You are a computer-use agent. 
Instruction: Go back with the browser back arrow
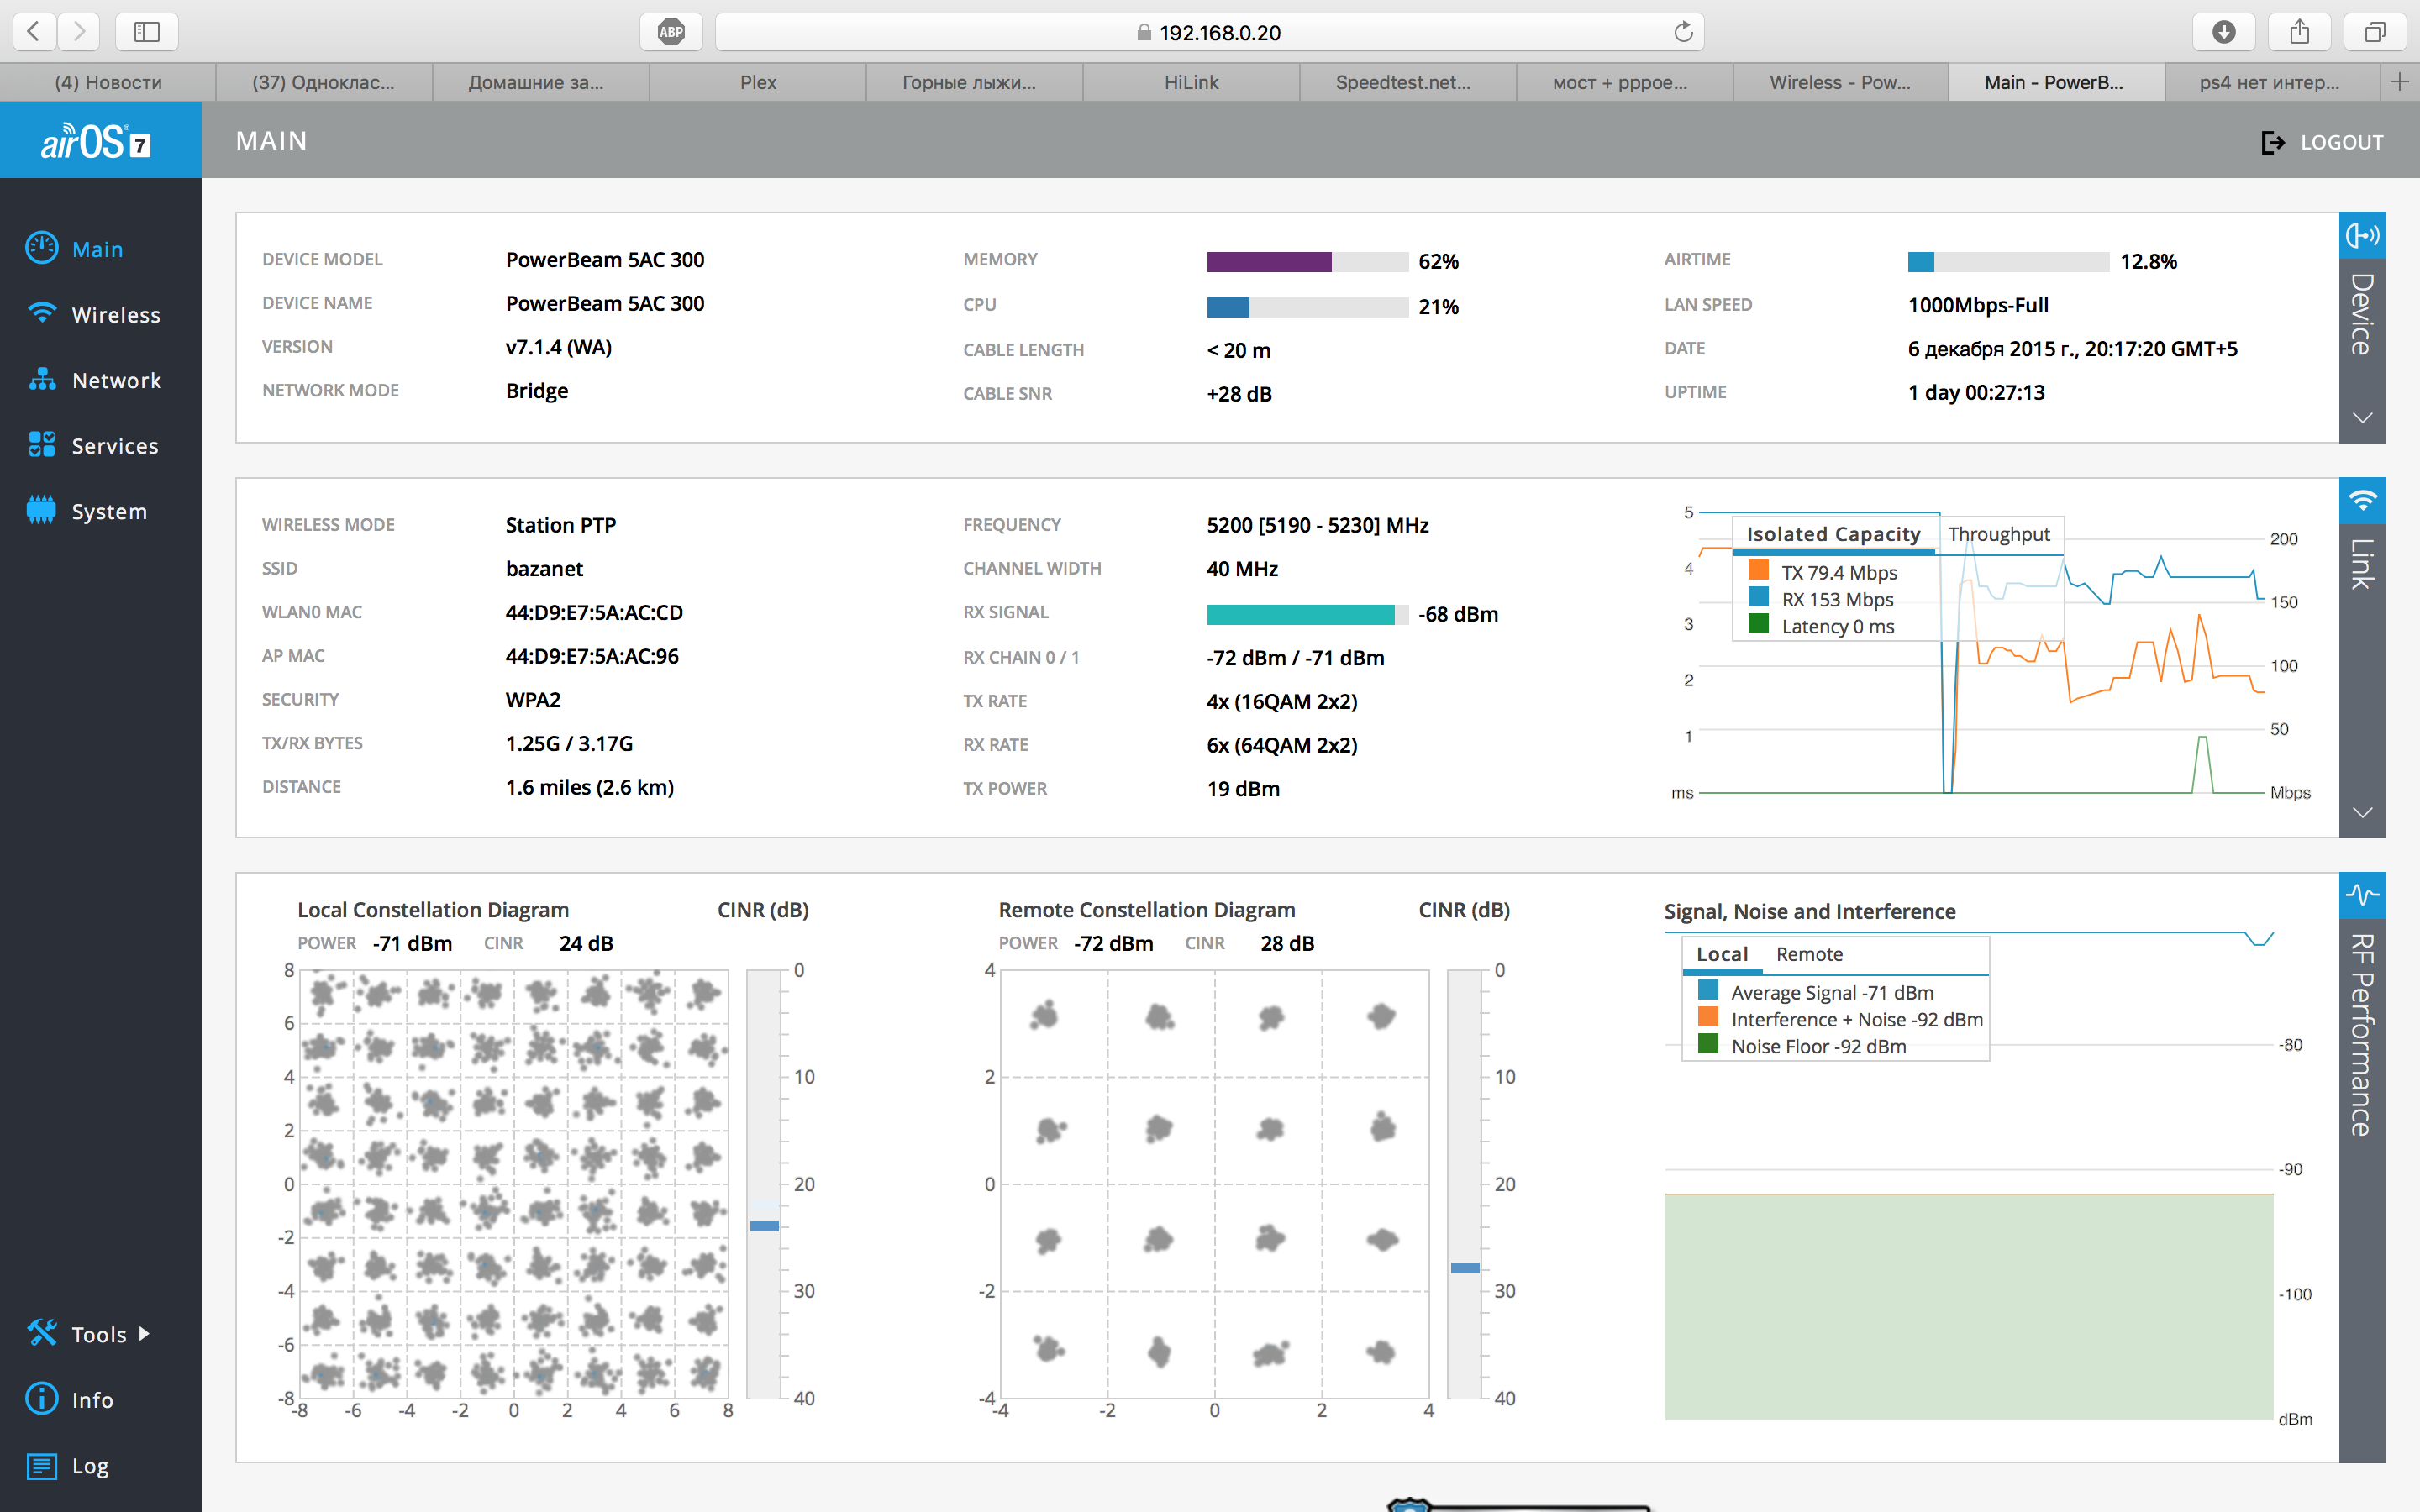pos(34,32)
